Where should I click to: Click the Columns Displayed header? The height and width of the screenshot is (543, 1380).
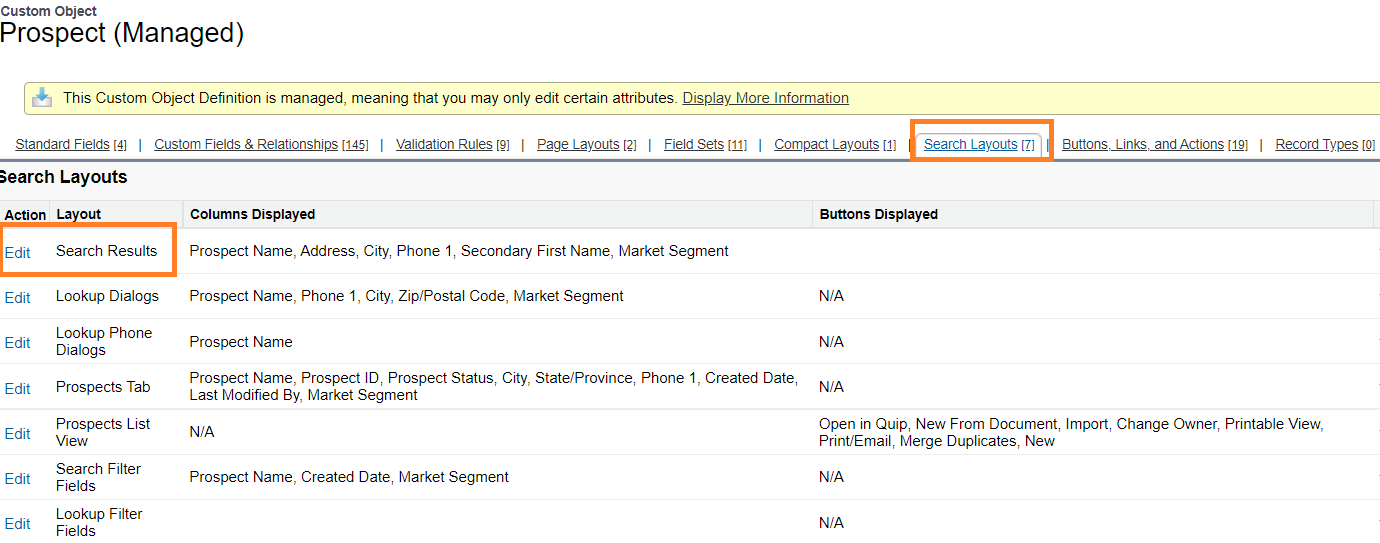pyautogui.click(x=253, y=214)
